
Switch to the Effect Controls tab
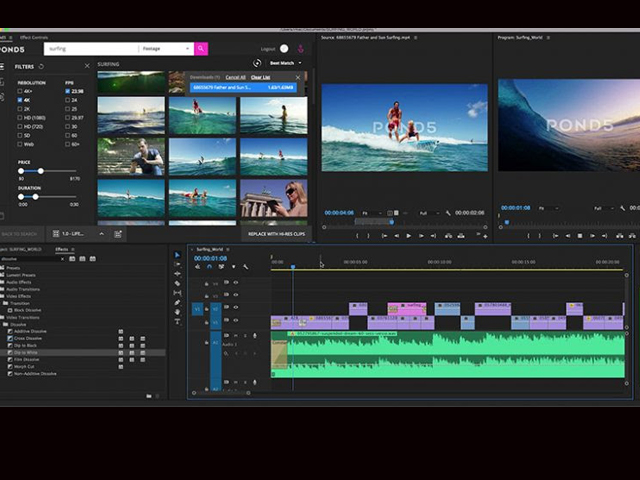click(34, 38)
